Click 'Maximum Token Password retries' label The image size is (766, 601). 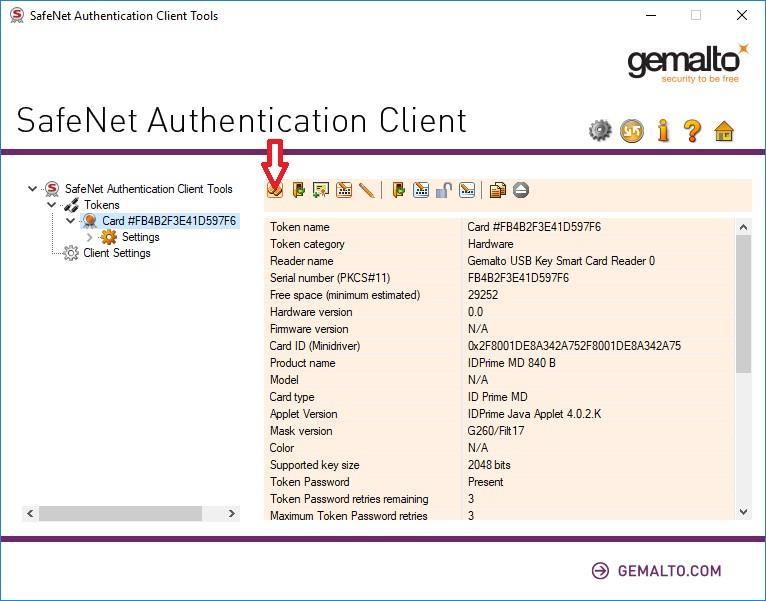348,515
